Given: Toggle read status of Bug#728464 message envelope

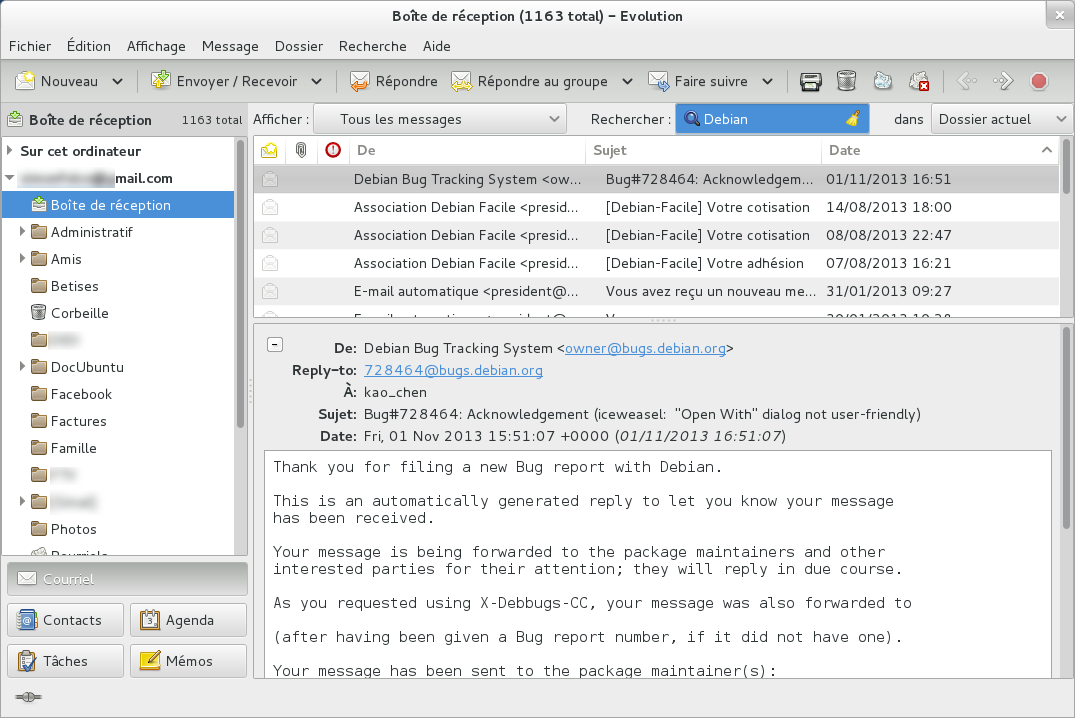Looking at the screenshot, I should pos(270,180).
